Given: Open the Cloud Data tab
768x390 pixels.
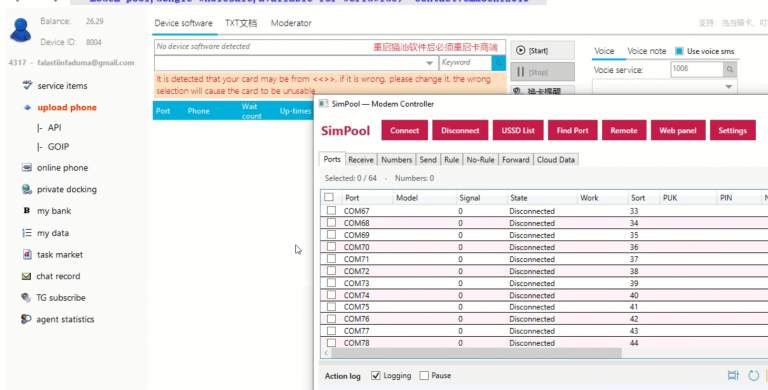Looking at the screenshot, I should point(556,160).
